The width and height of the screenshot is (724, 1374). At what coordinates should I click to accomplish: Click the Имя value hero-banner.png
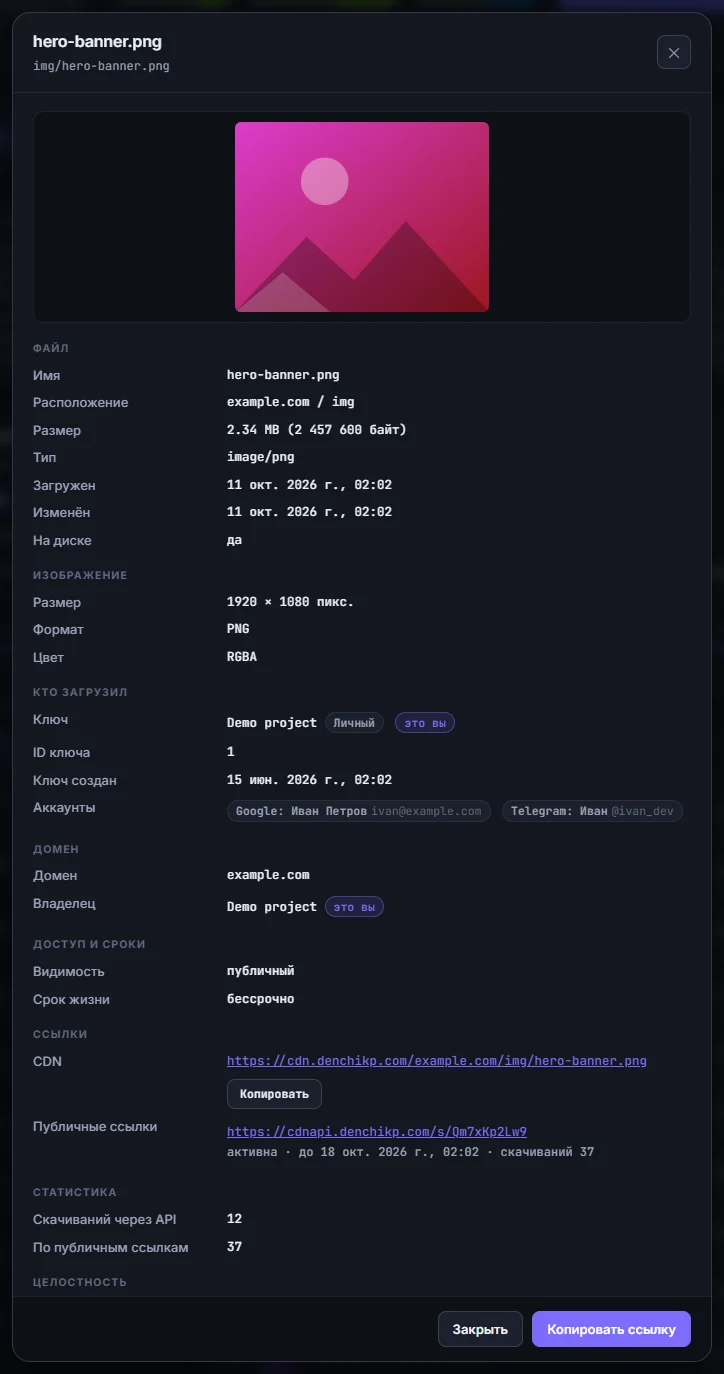point(283,375)
